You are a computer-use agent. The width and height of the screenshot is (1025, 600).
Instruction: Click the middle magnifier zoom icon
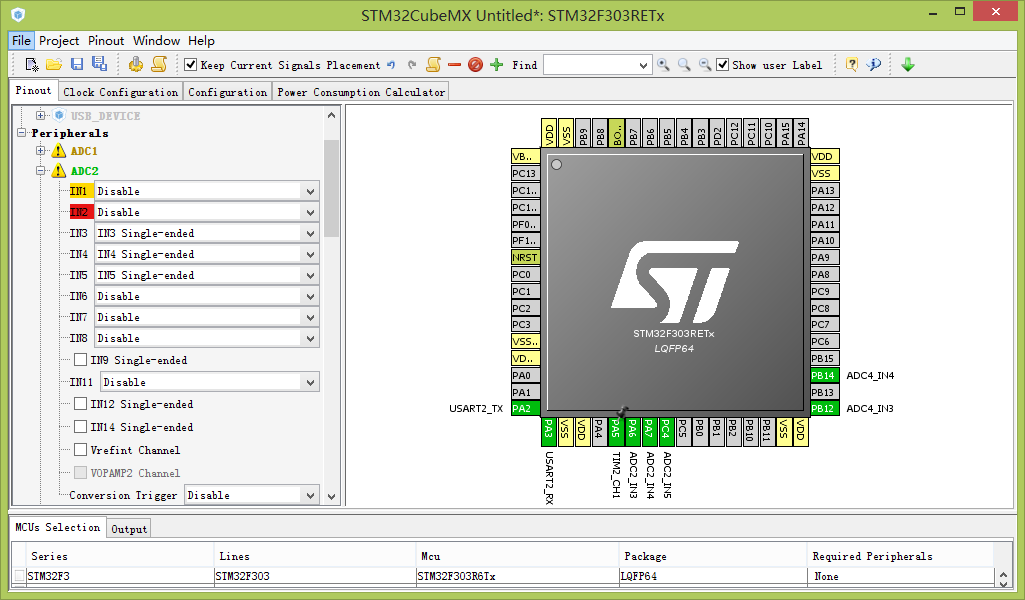684,65
